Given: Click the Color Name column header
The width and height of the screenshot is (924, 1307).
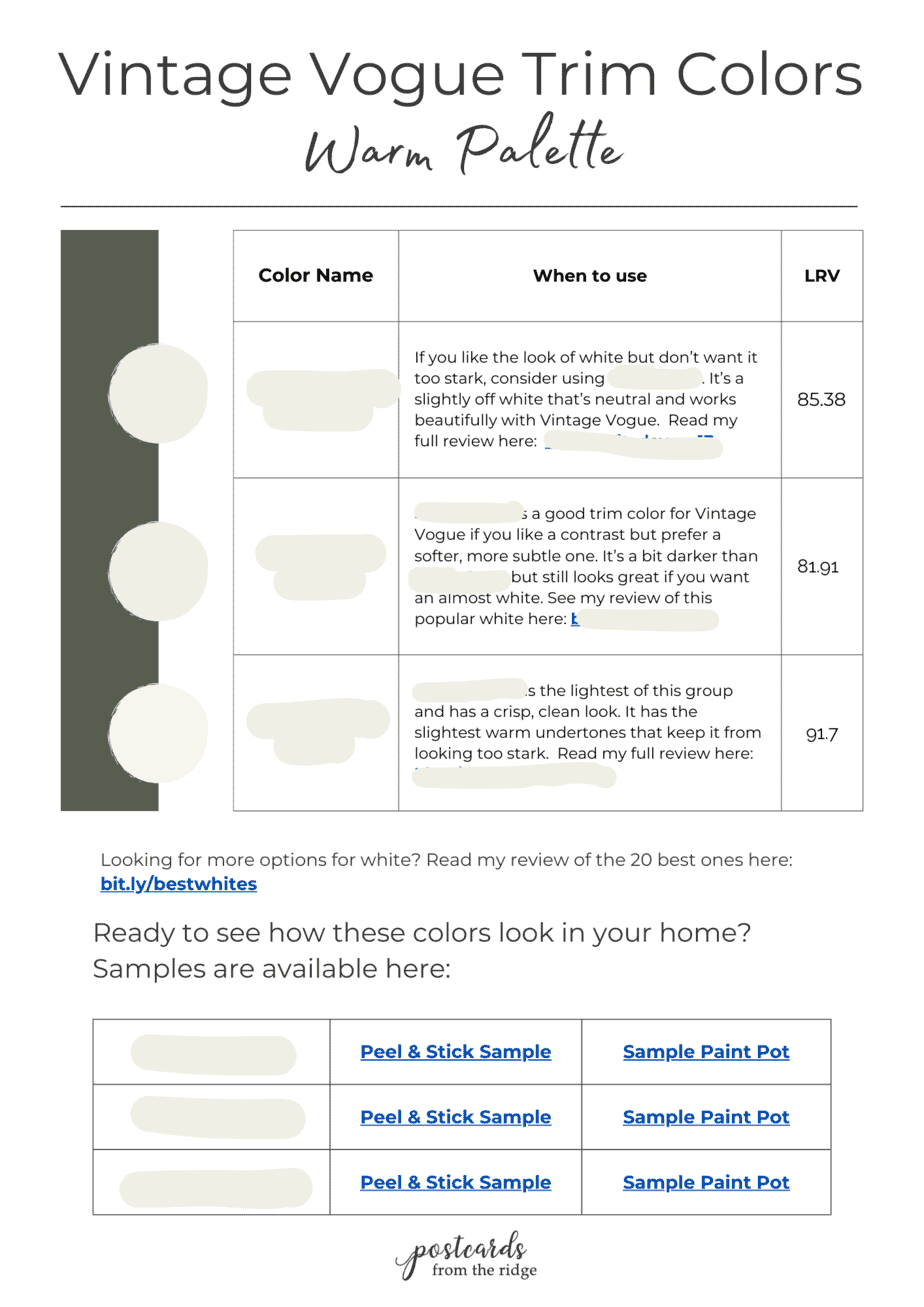Looking at the screenshot, I should click(316, 276).
